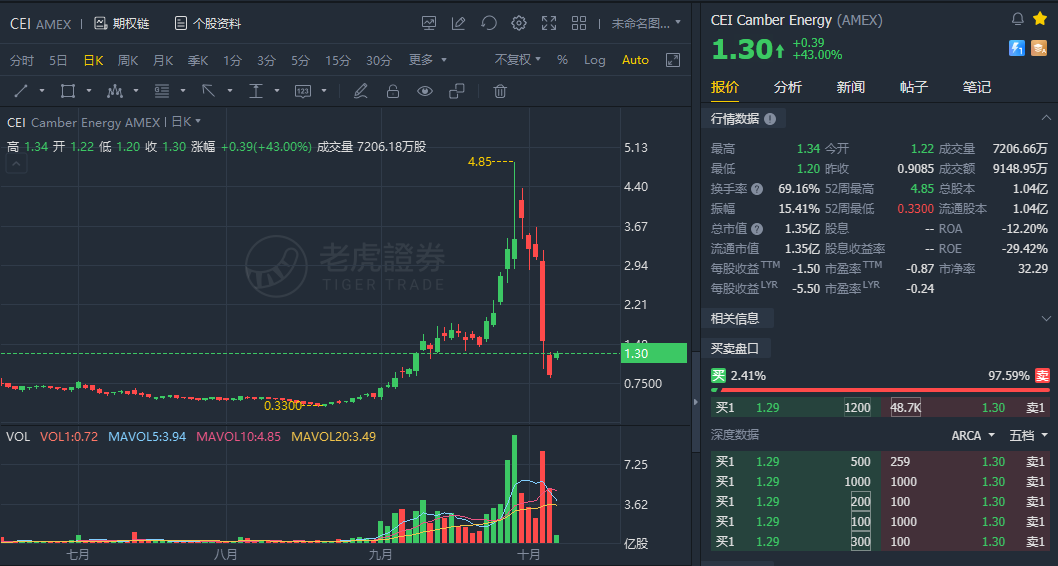
Task: Click the alert bell icon
Action: point(1018,19)
